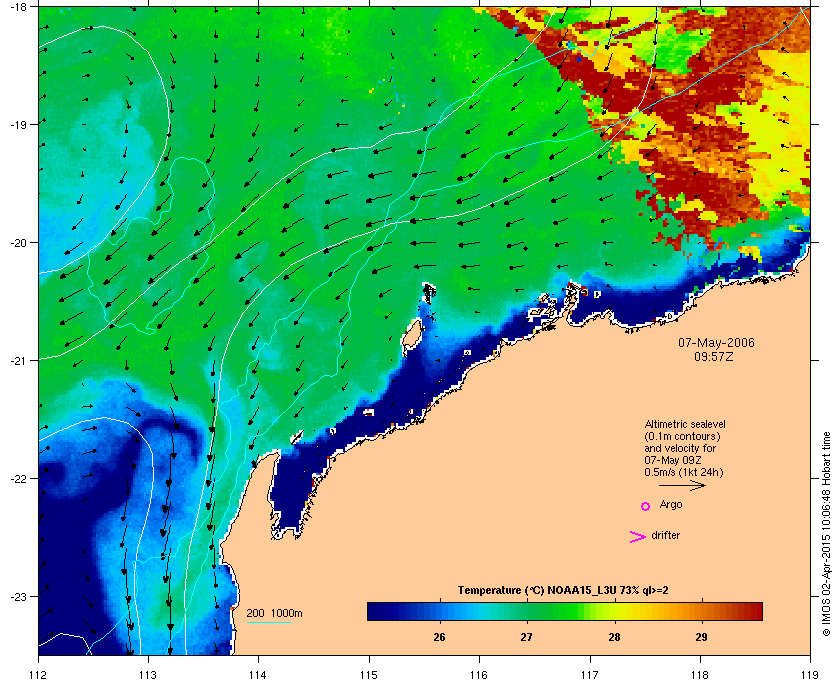Click the '(0.1m contours)' legend text
The image size is (840, 680).
click(682, 436)
